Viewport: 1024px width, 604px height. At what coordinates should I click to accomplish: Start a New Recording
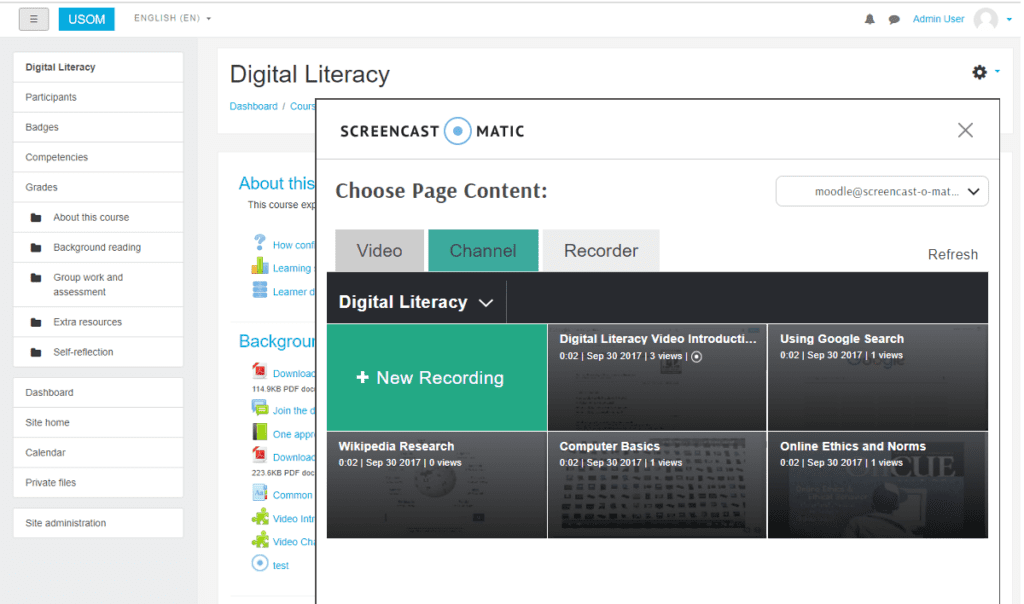pos(437,377)
